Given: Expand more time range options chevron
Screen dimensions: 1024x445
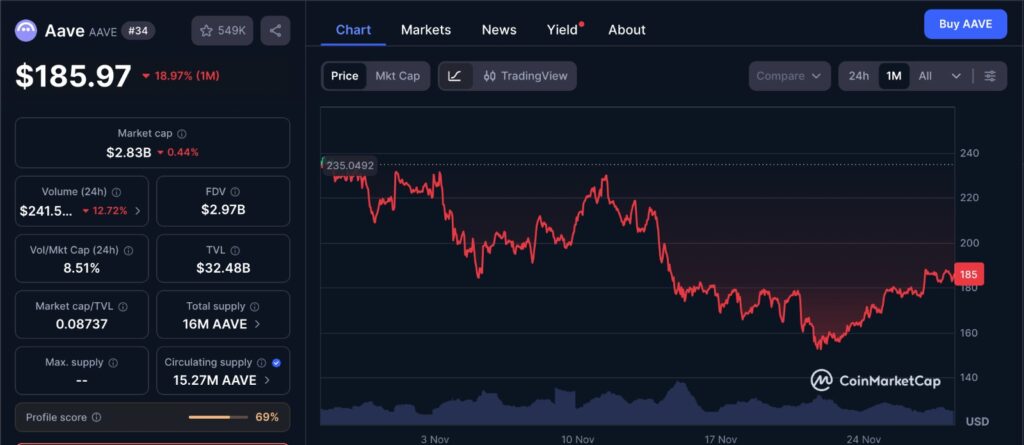Looking at the screenshot, I should pyautogui.click(x=956, y=76).
